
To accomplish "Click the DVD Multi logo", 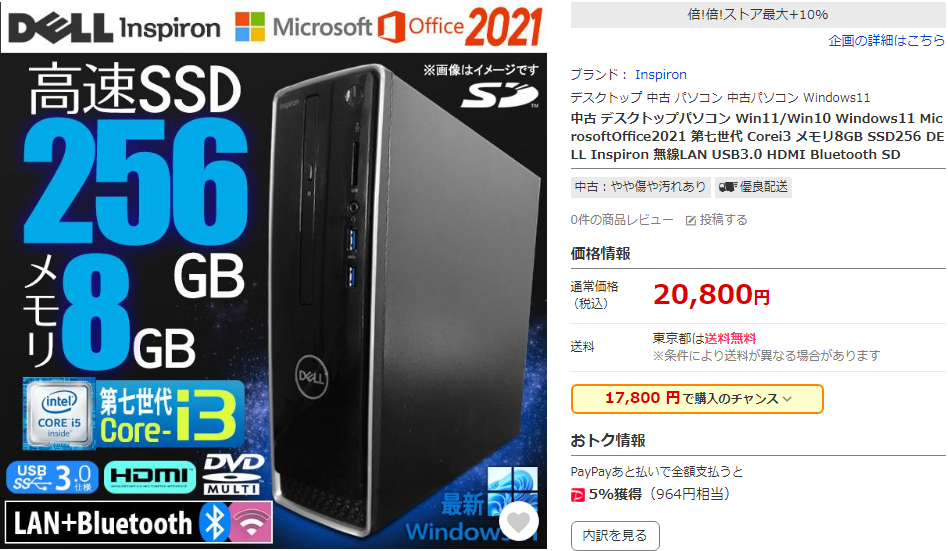I will [232, 475].
